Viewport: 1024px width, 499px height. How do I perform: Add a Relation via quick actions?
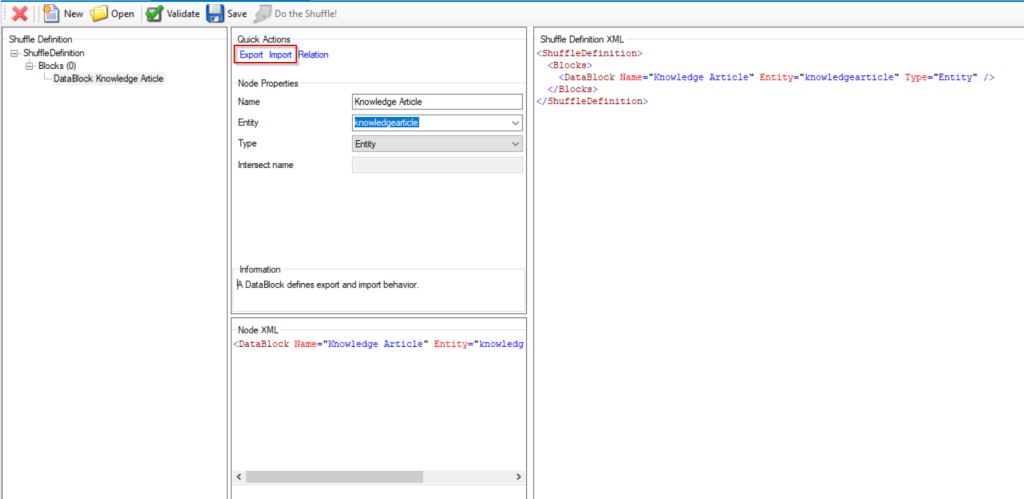click(x=313, y=54)
